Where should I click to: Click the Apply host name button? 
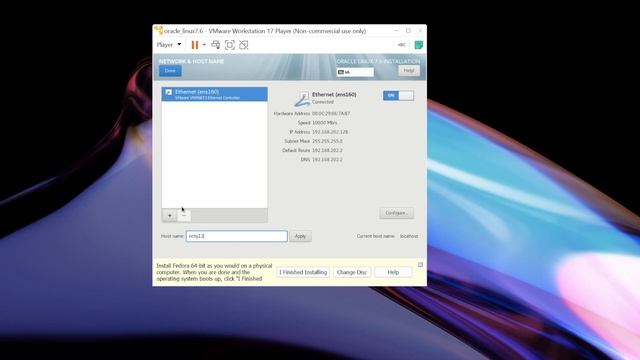tap(300, 236)
